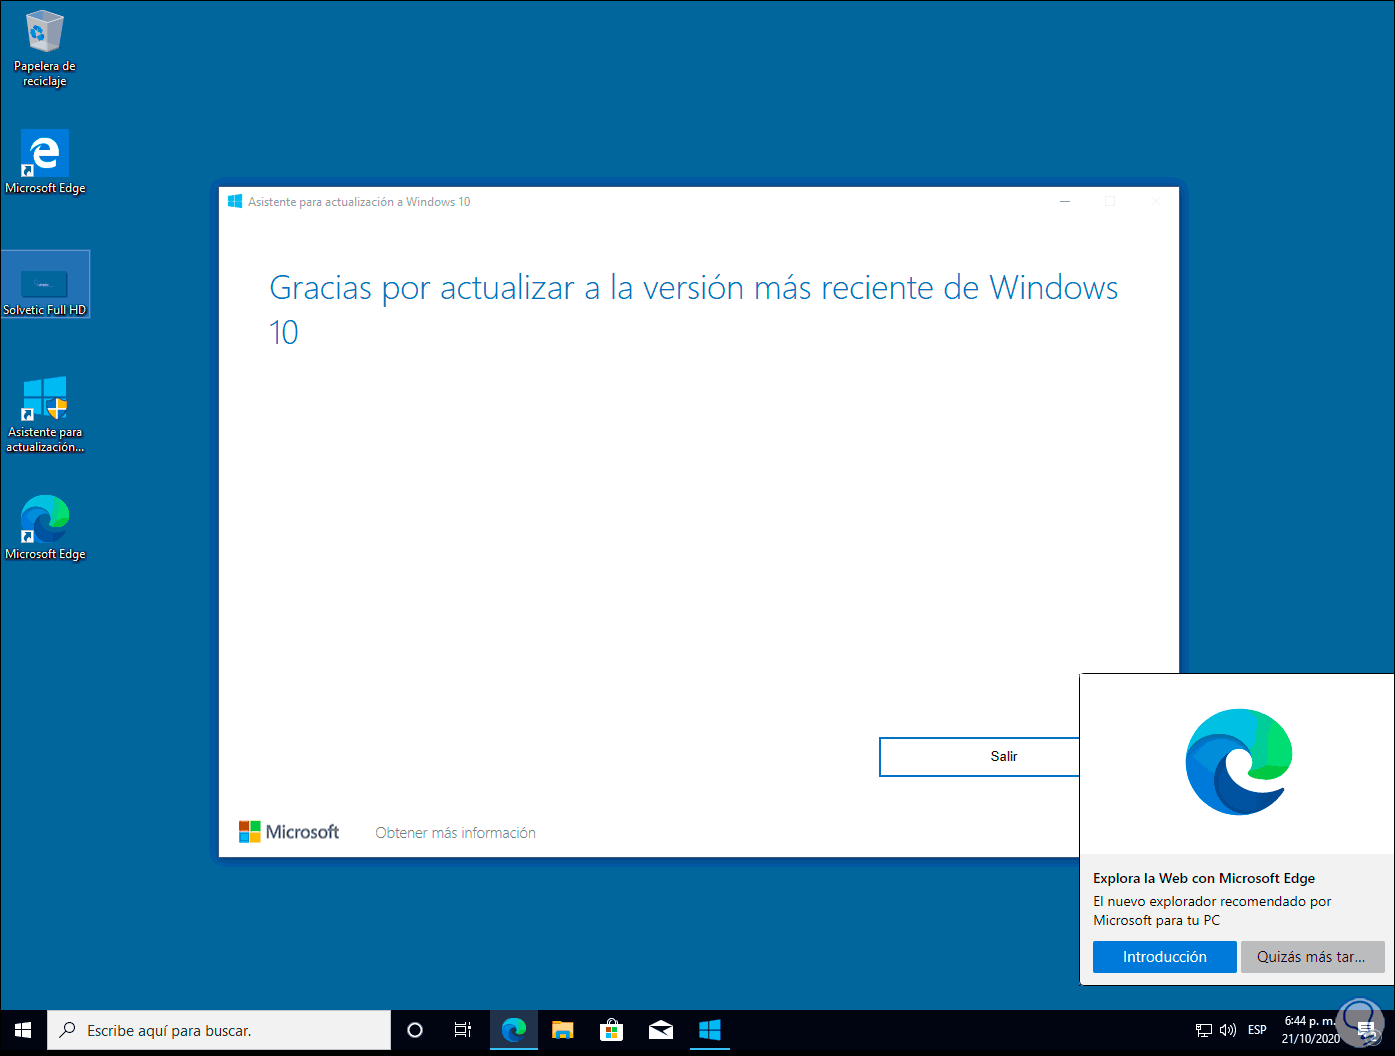
Task: Switch to the Windows 10 update assistant taskbar icon
Action: point(710,1030)
